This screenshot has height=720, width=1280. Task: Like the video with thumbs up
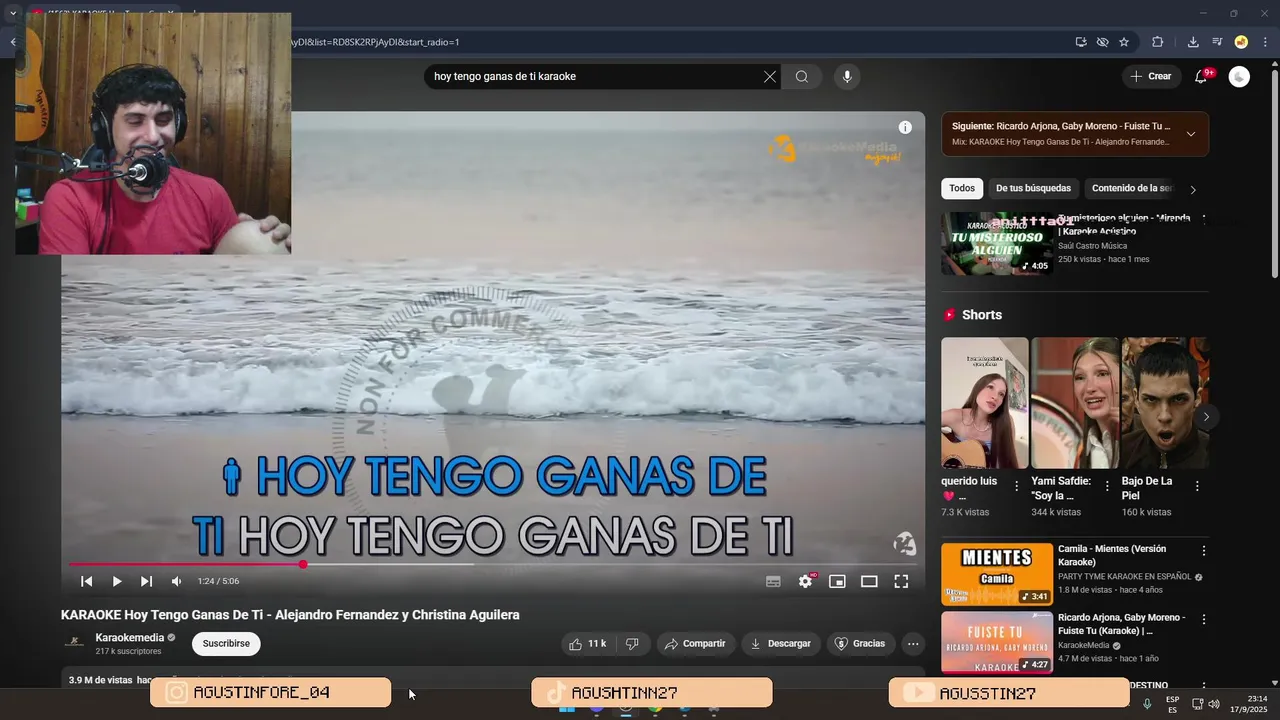tap(587, 643)
